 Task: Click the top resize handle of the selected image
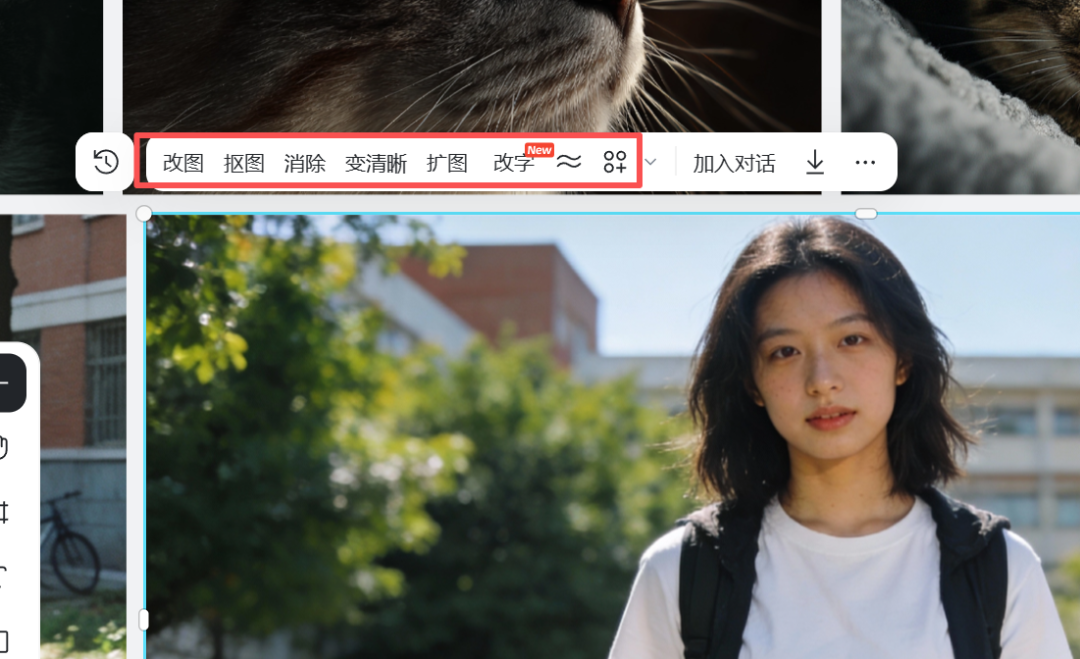pos(868,211)
